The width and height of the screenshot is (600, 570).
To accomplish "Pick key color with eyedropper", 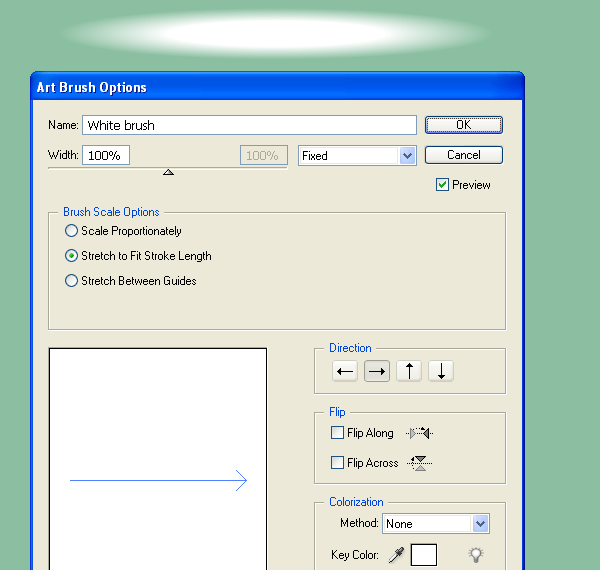I will (396, 555).
